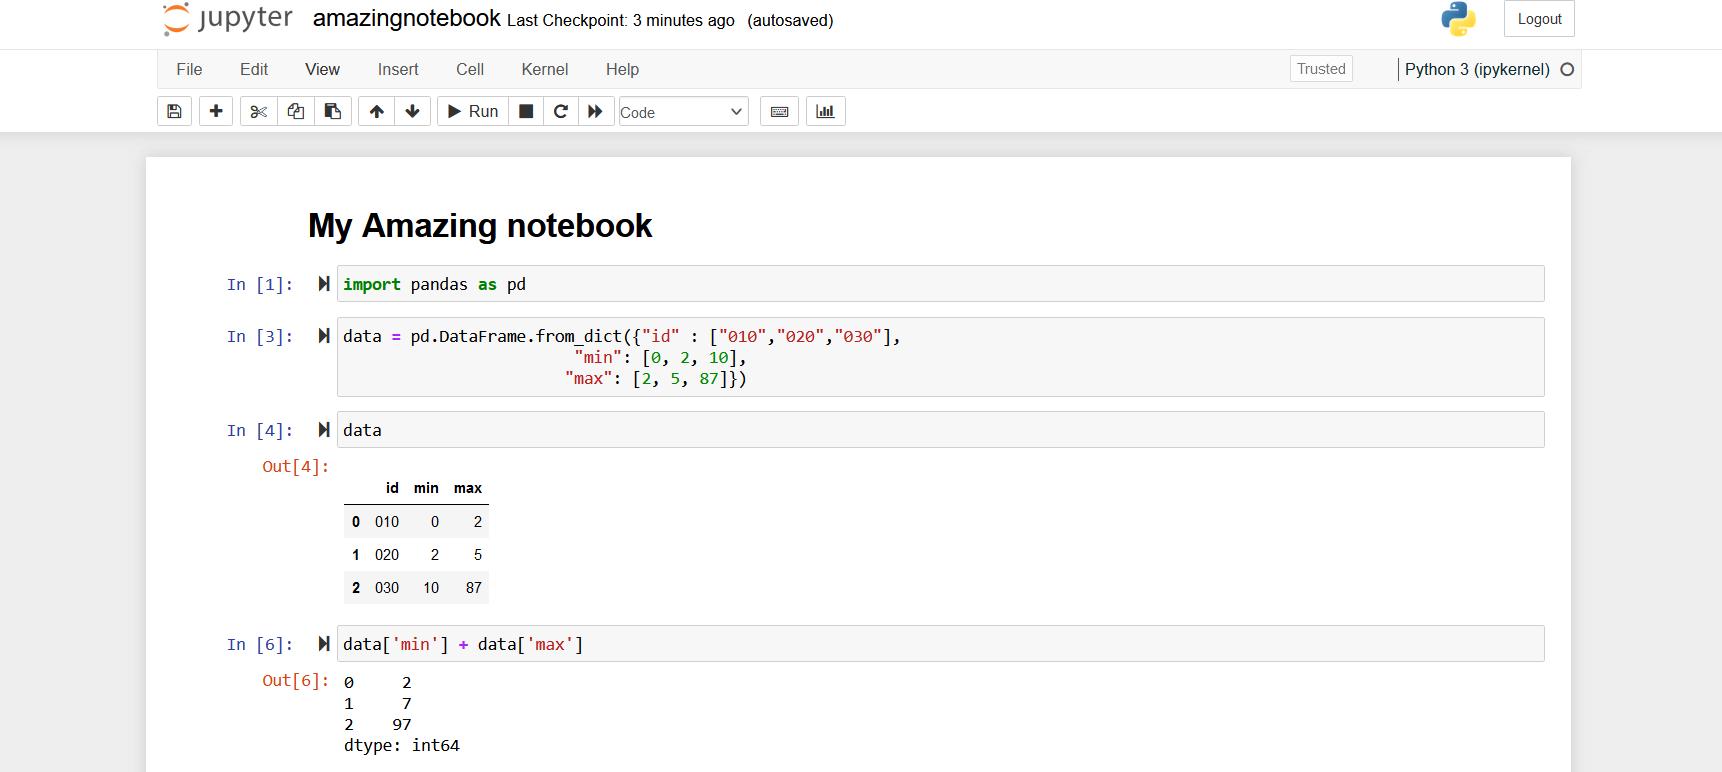Click the min column header in the table
This screenshot has width=1722, height=772.
coord(426,488)
